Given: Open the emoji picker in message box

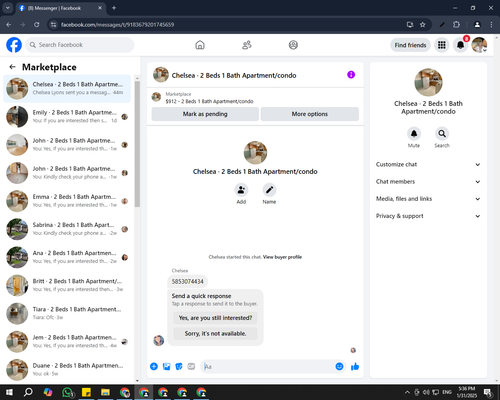Looking at the screenshot, I should click(x=339, y=367).
